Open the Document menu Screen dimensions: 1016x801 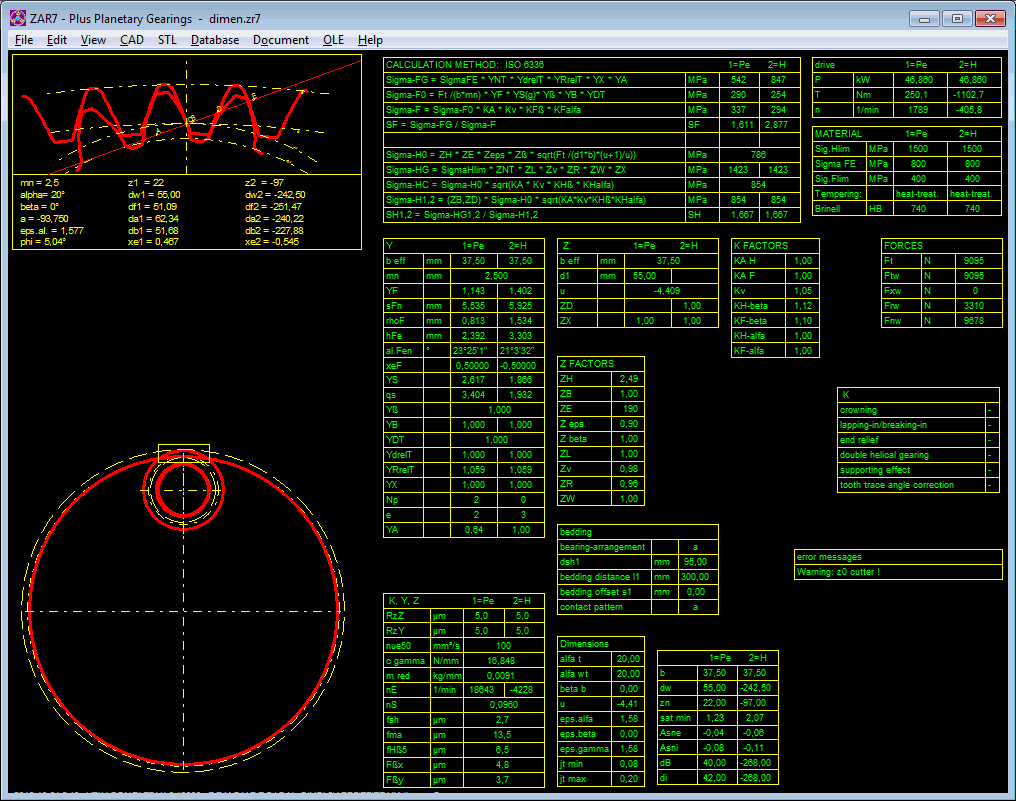(281, 40)
